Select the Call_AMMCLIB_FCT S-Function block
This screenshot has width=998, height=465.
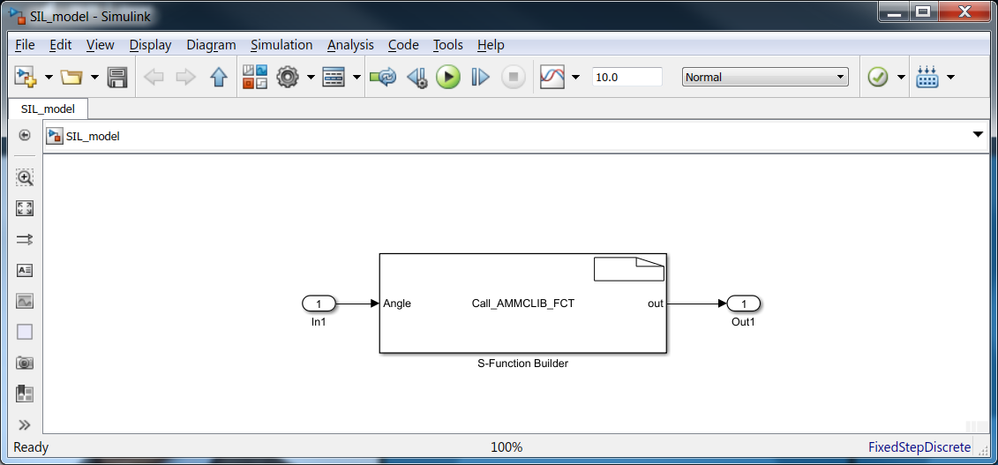(523, 303)
